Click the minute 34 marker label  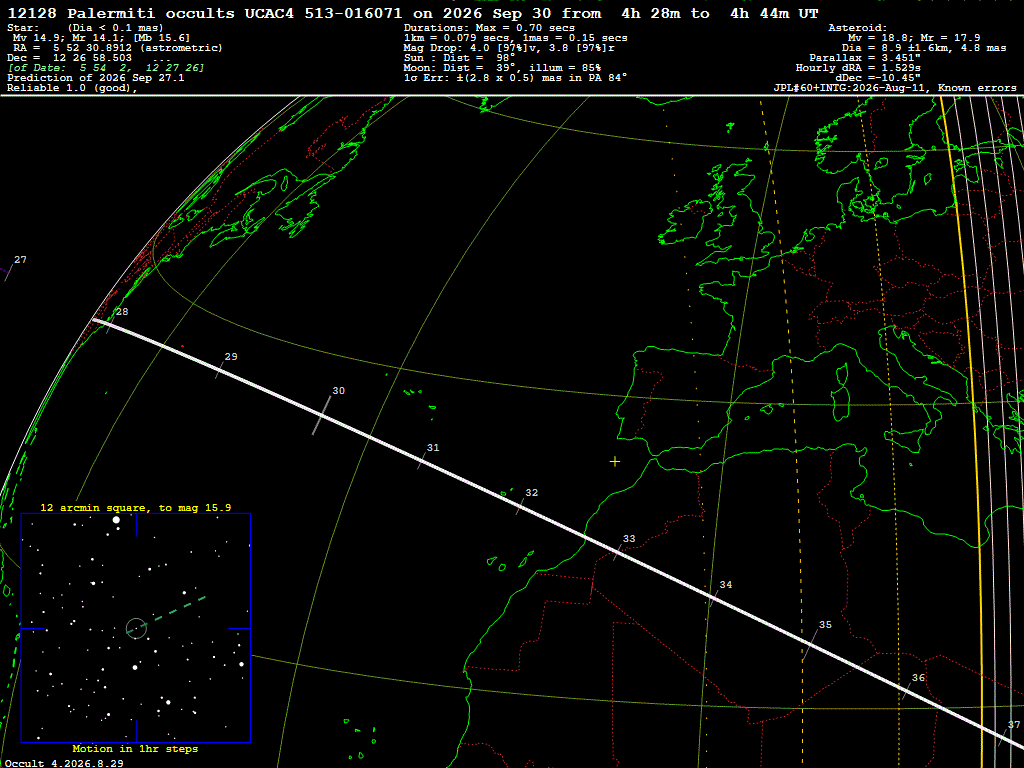tap(726, 584)
